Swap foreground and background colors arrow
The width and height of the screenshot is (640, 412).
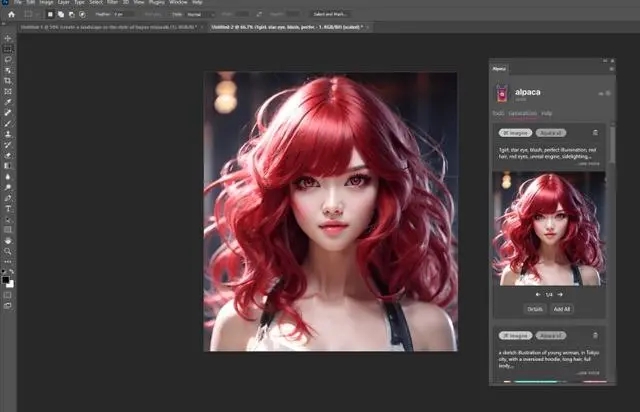12,272
